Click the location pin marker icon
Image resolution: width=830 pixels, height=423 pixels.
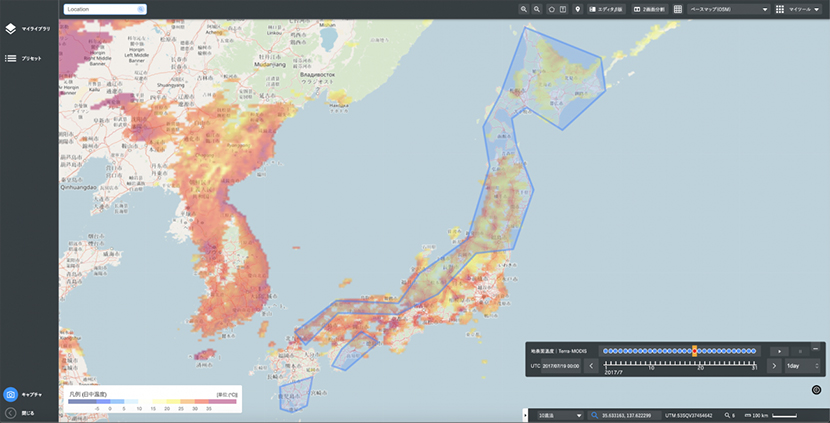[x=577, y=9]
